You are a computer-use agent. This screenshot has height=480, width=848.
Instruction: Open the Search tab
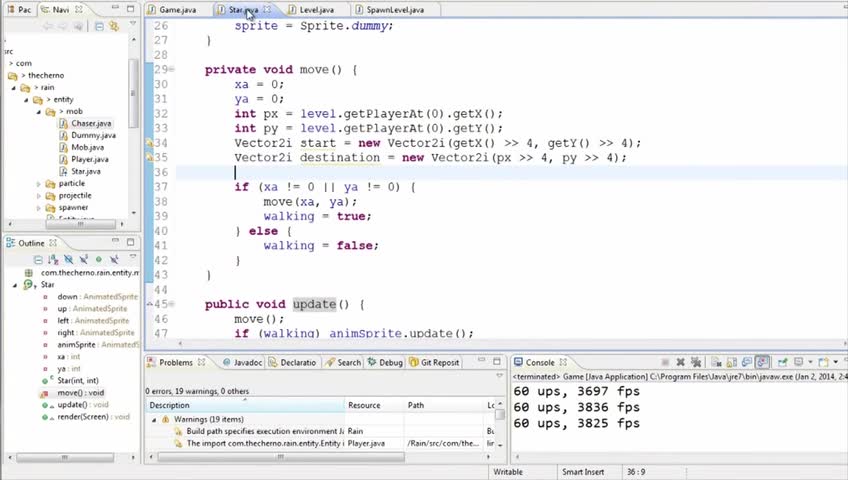343,362
